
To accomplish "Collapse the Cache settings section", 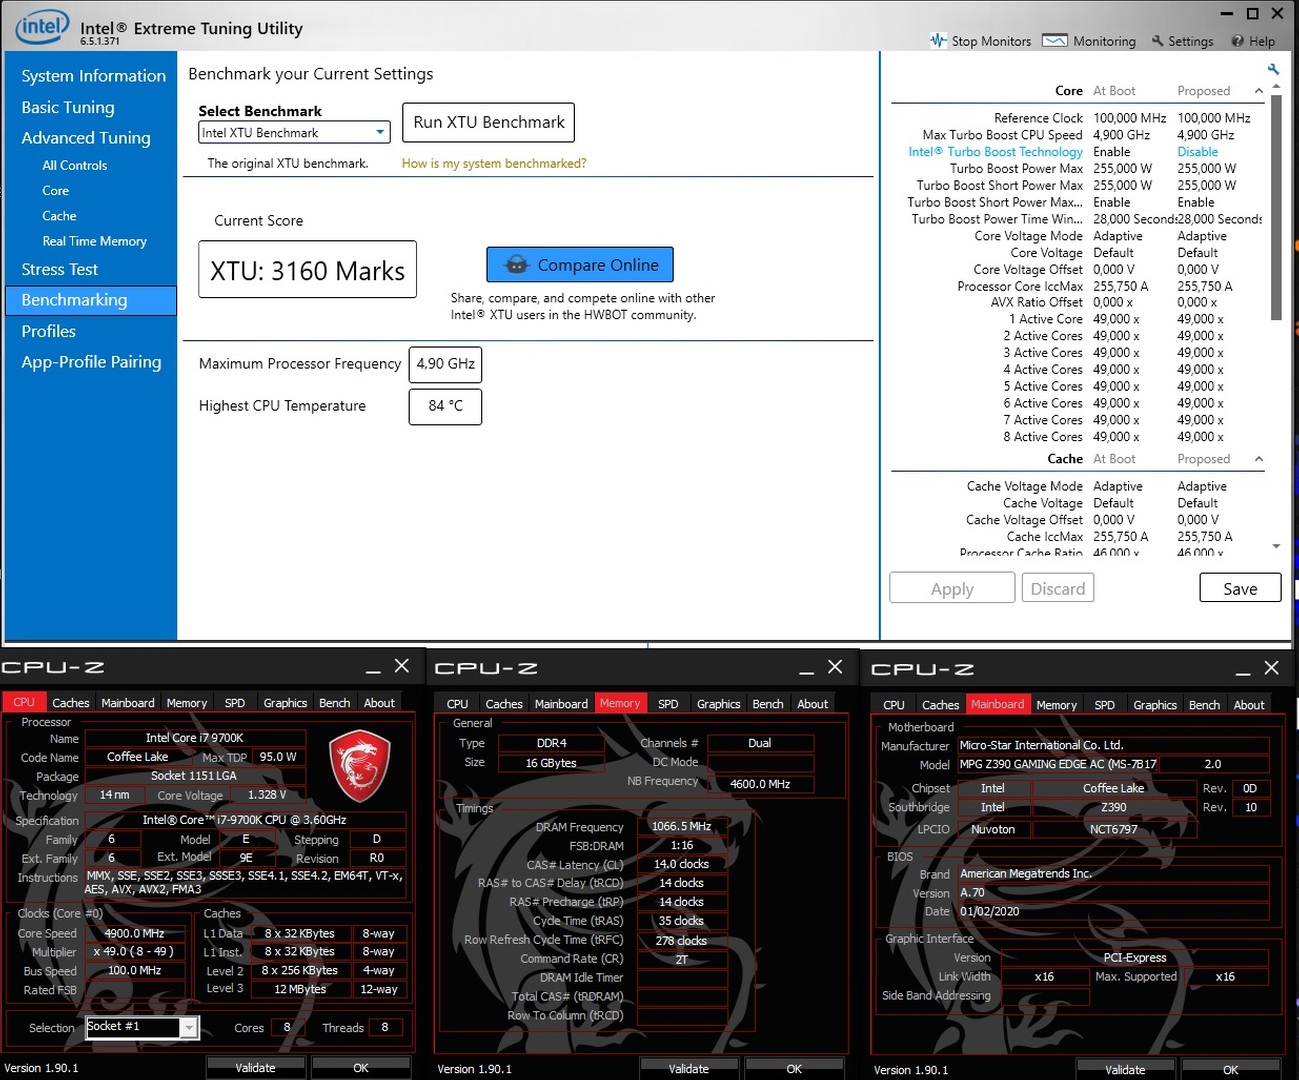I will tap(1259, 459).
